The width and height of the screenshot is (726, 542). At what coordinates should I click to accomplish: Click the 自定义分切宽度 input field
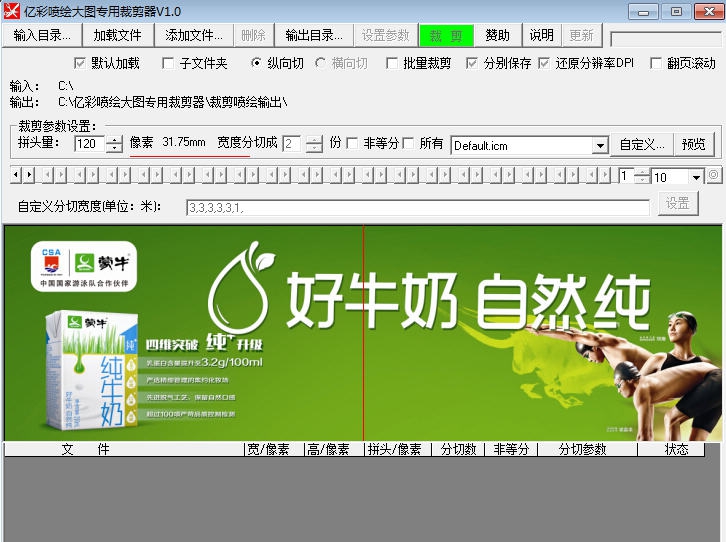(x=418, y=207)
